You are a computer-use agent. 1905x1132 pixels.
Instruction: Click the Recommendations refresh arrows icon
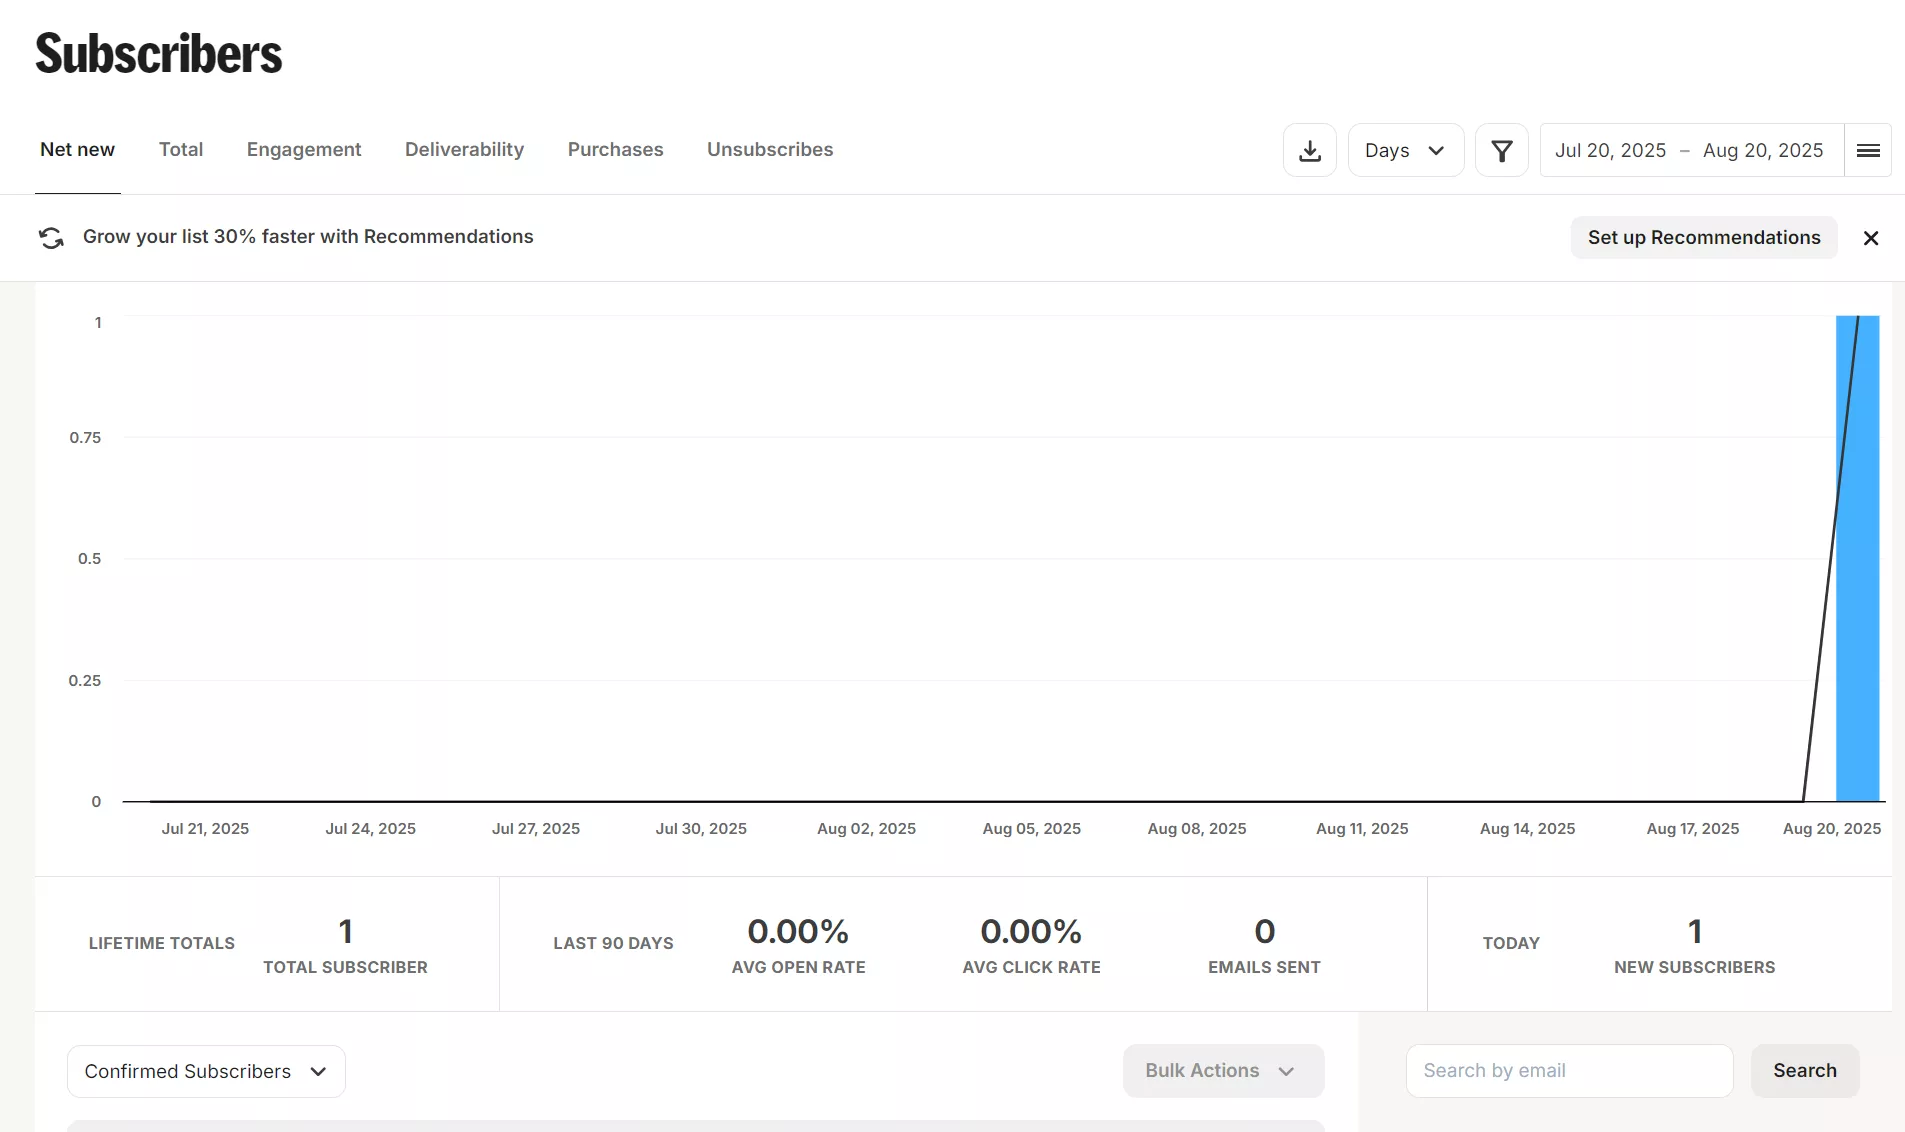(51, 237)
